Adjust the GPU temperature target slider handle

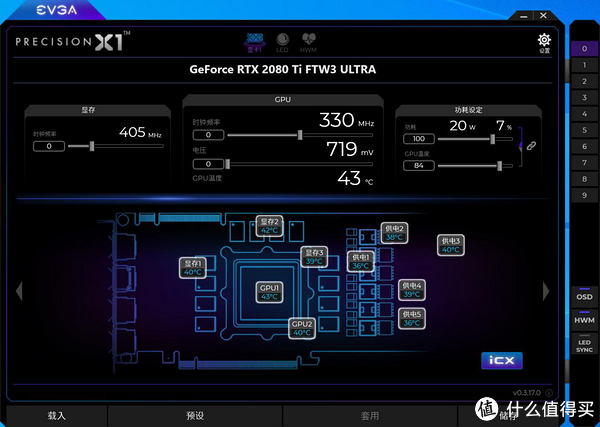(x=499, y=166)
